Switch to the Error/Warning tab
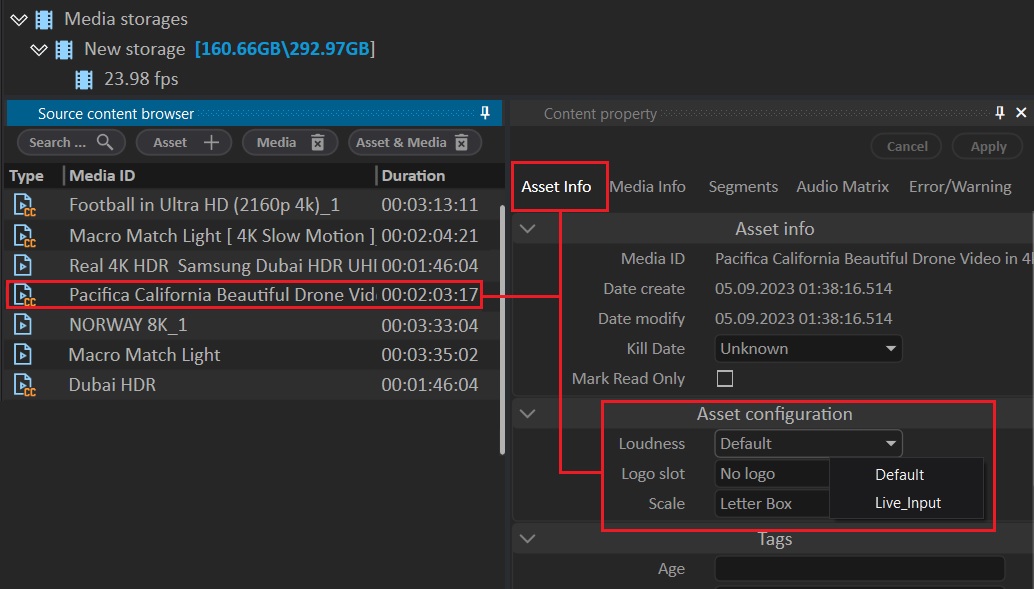 point(959,187)
